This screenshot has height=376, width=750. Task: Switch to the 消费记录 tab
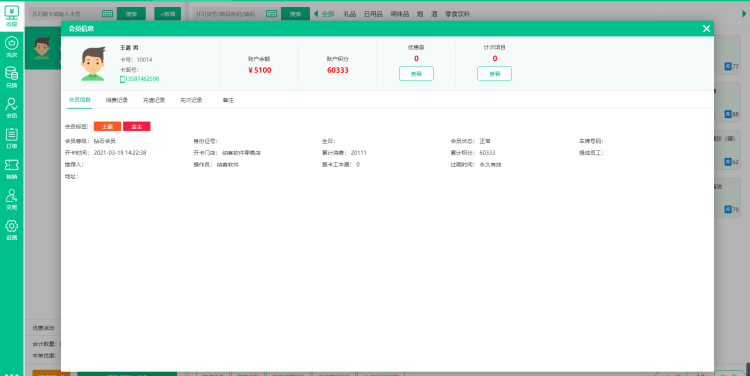[117, 100]
